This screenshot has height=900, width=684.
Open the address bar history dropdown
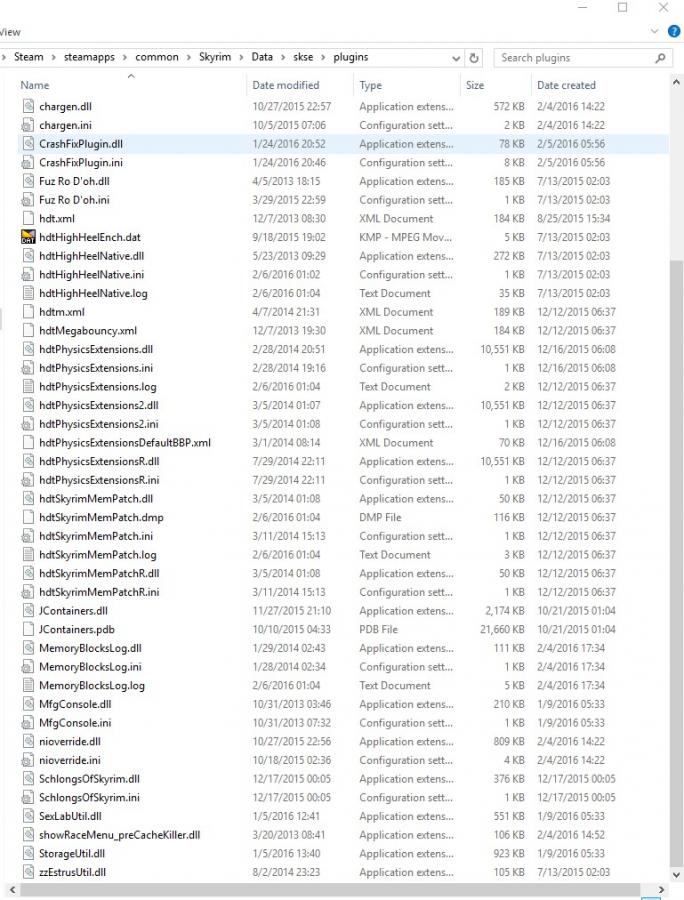[456, 59]
